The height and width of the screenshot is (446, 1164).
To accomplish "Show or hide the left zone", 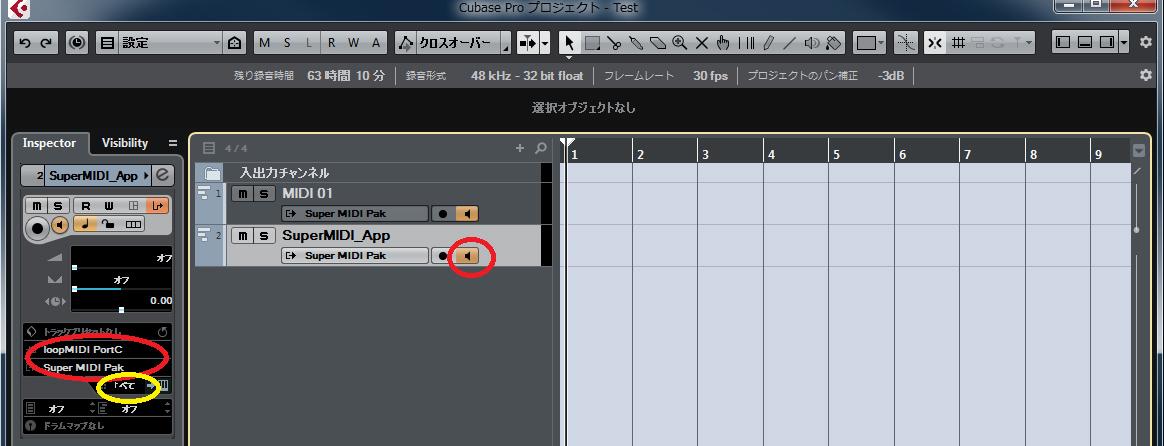I will (x=1063, y=43).
